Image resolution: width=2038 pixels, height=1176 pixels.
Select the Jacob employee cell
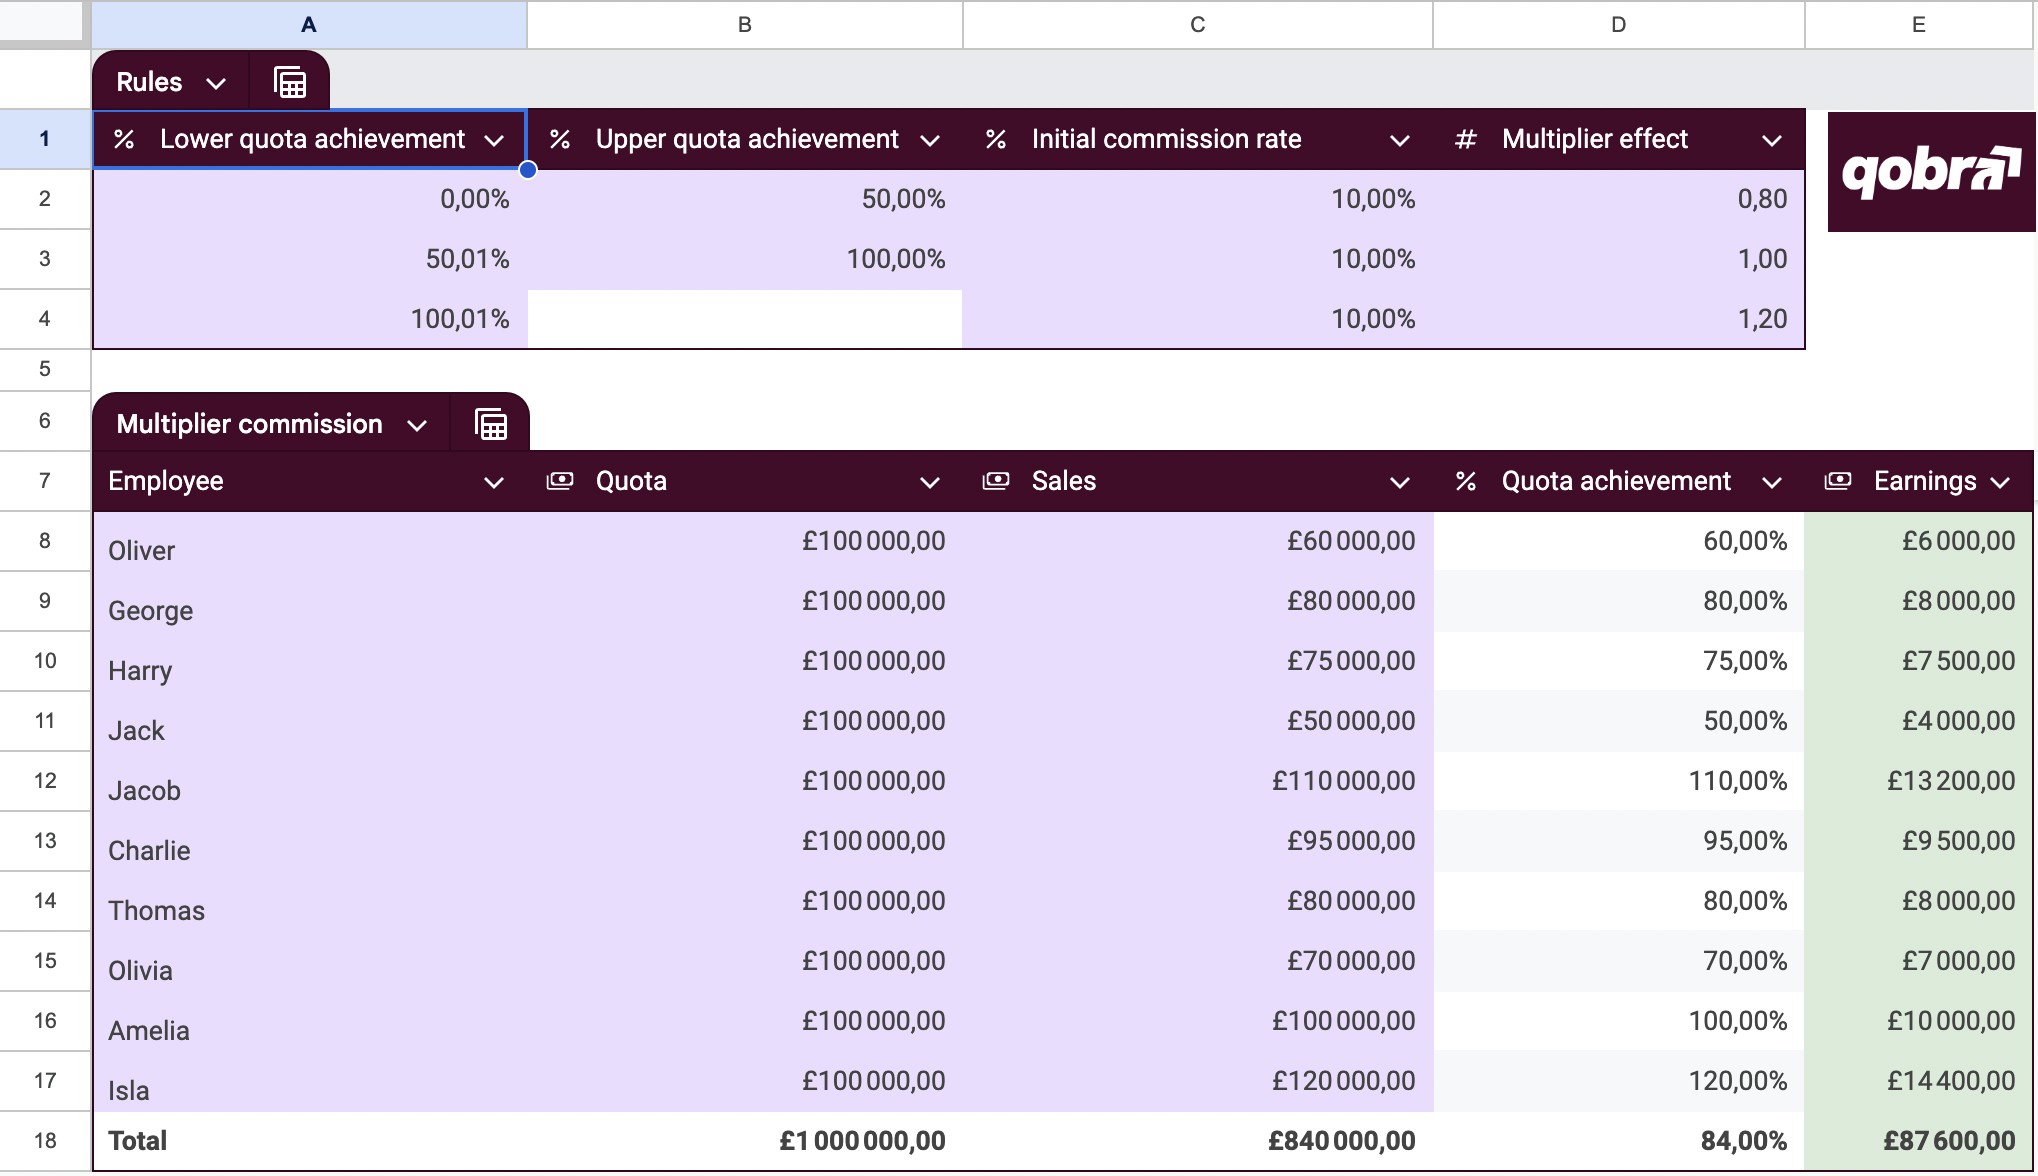click(310, 781)
